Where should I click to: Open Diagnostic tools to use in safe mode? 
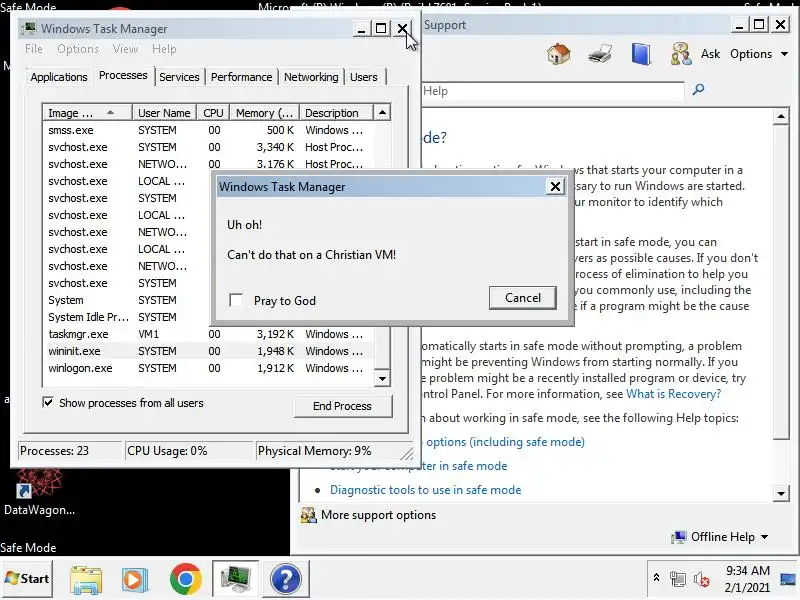[426, 490]
